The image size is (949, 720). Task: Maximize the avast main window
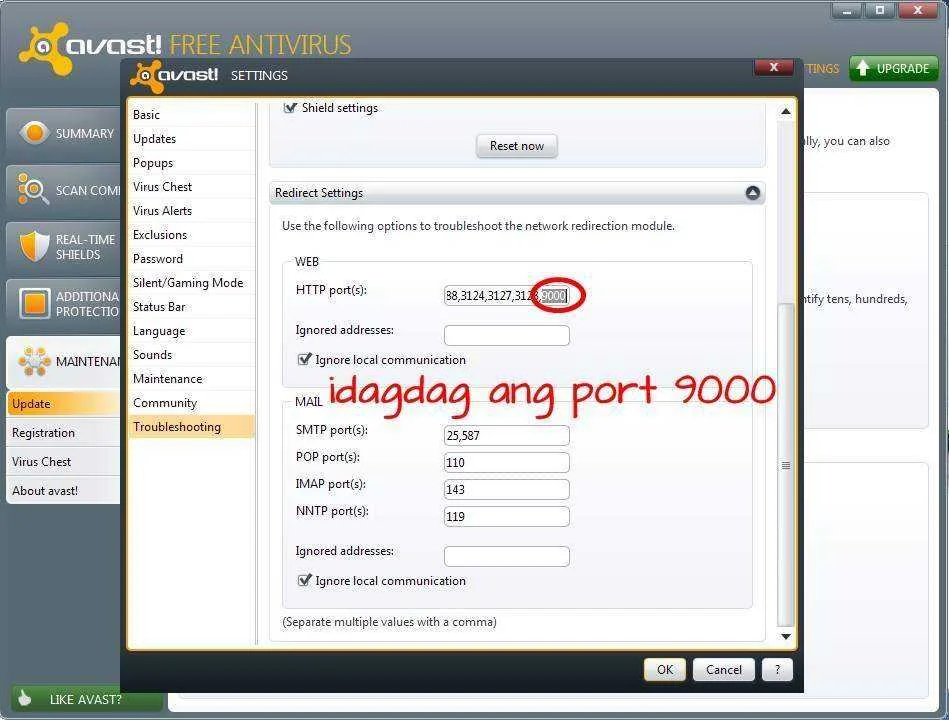[879, 10]
